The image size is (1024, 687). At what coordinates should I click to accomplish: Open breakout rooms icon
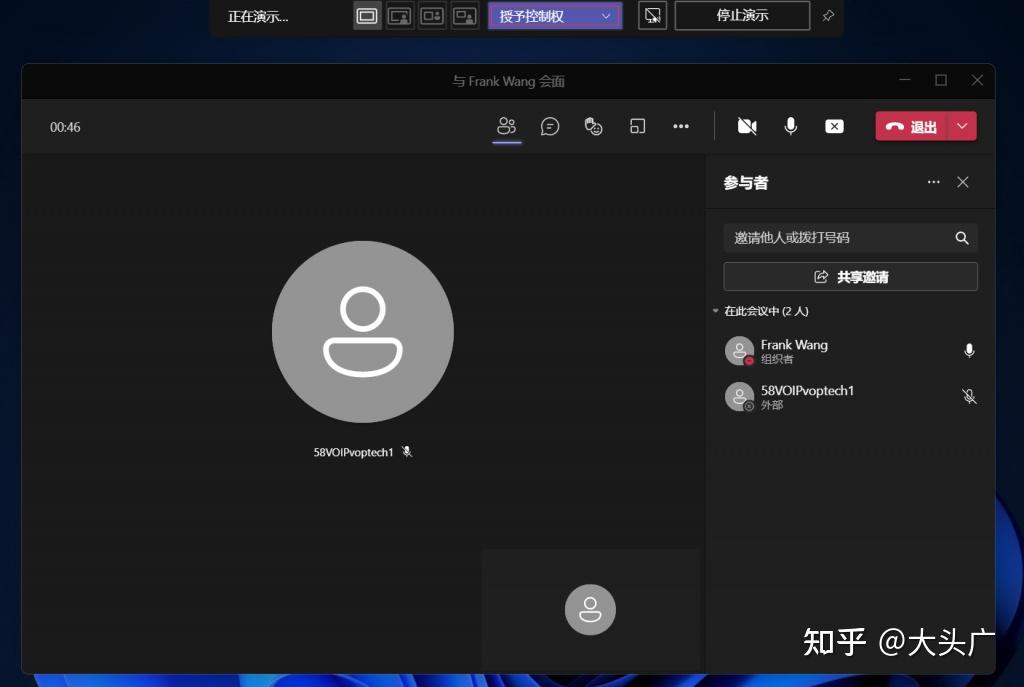(637, 126)
